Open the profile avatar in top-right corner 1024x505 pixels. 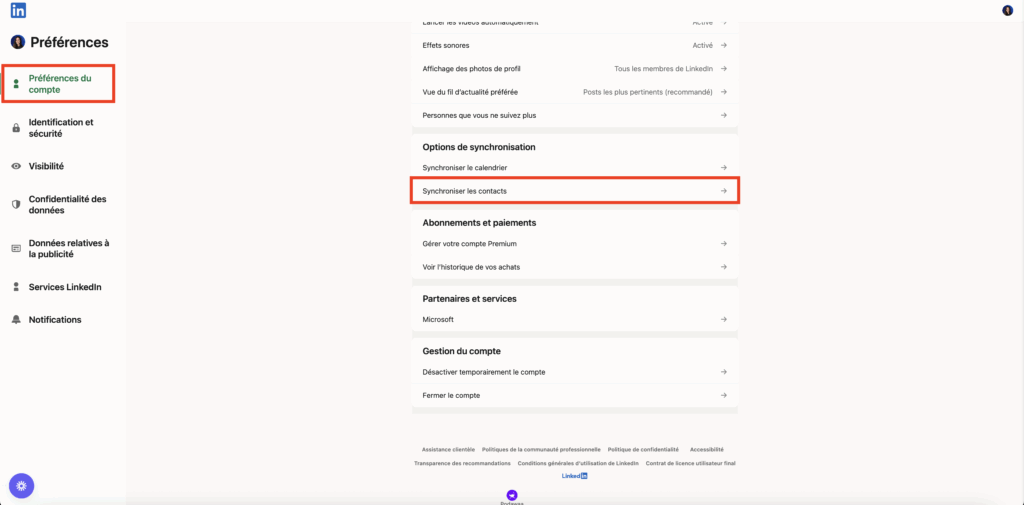pyautogui.click(x=1007, y=10)
